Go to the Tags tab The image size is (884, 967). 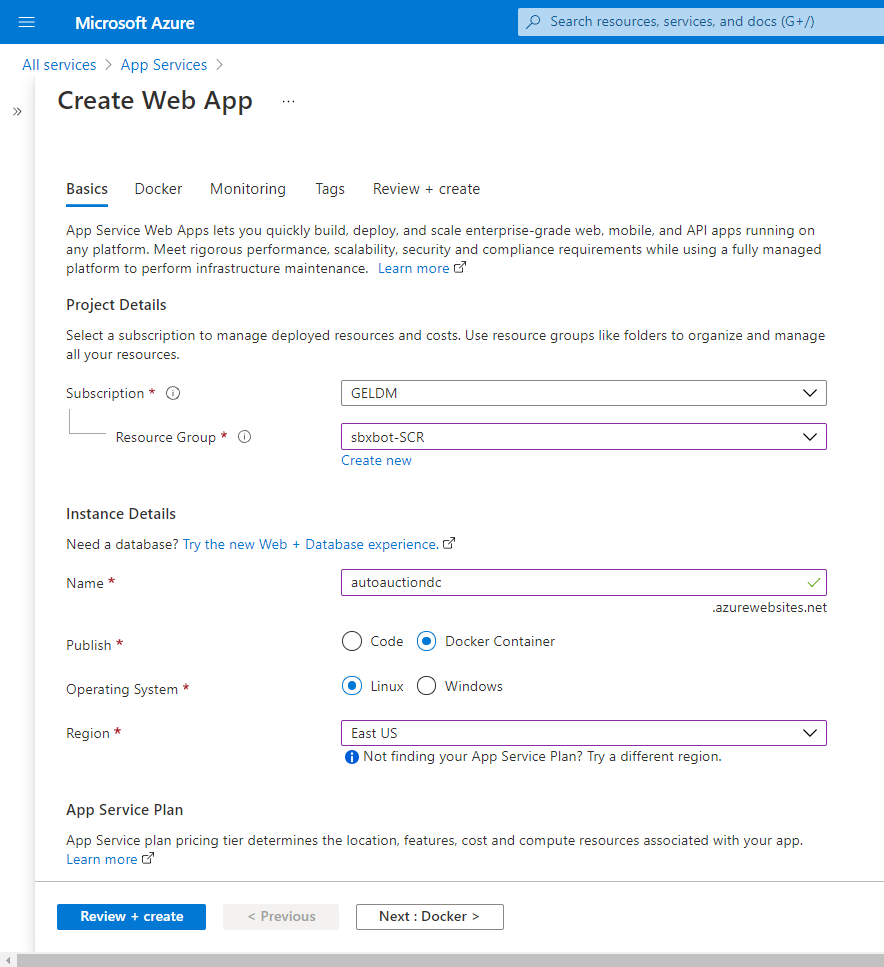tap(330, 189)
